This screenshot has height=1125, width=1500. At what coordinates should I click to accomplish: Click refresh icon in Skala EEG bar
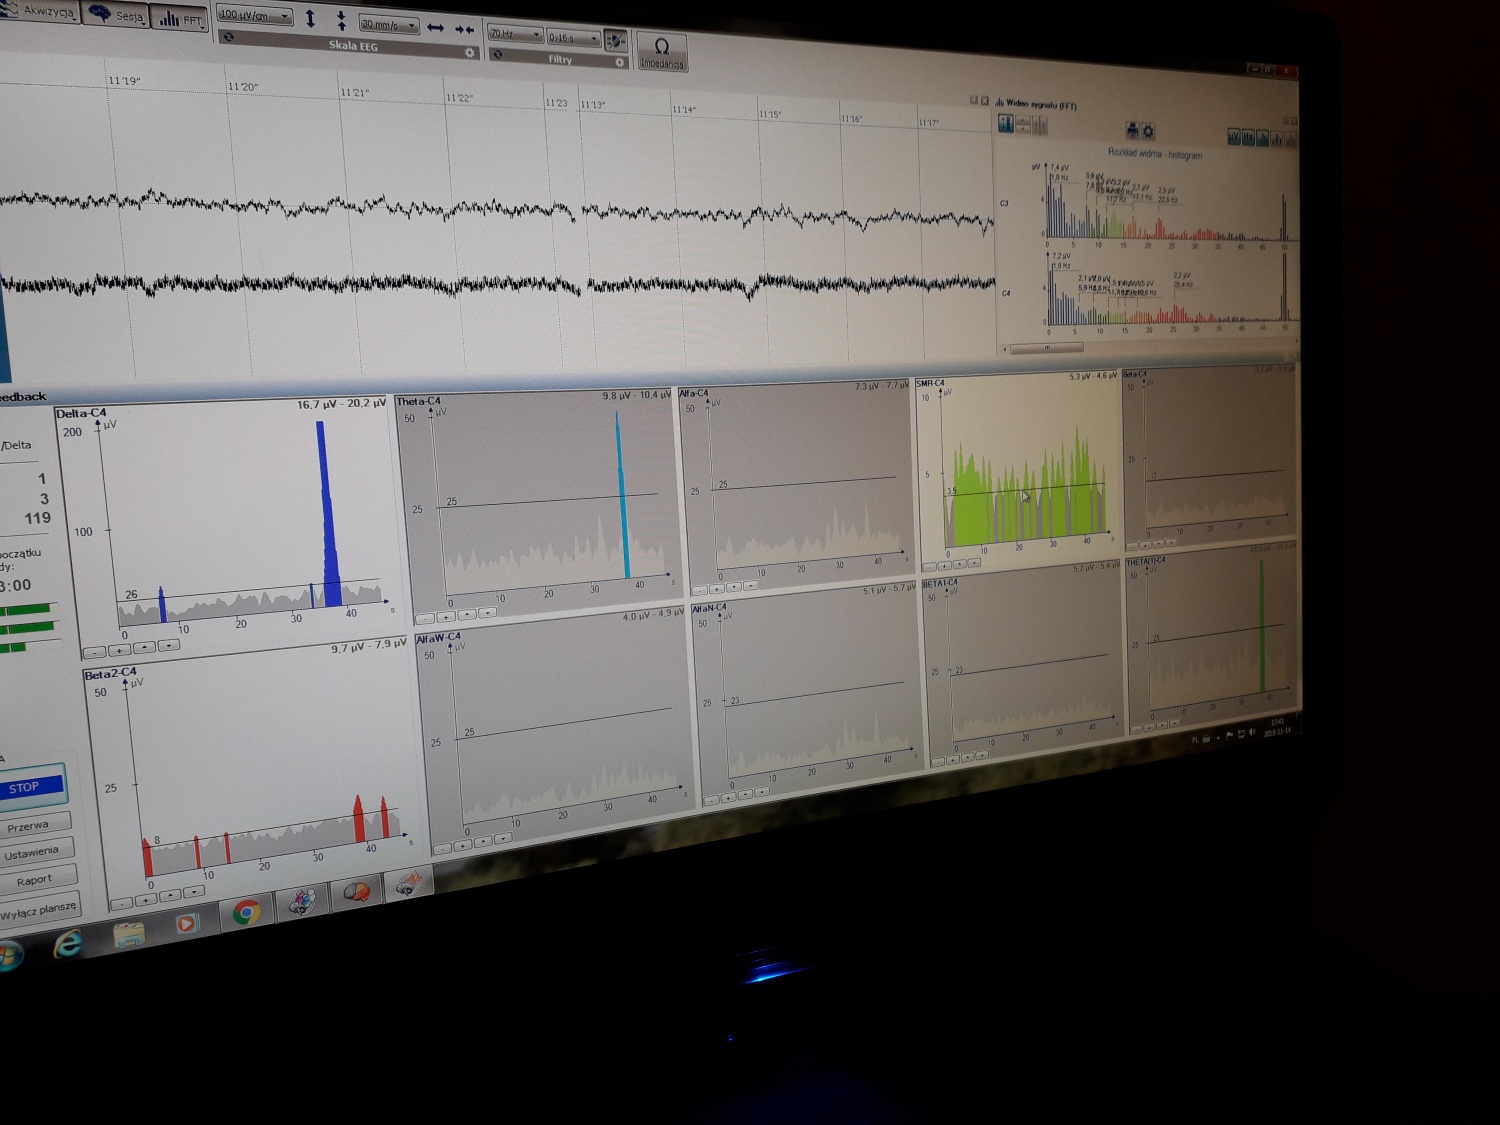(x=228, y=37)
